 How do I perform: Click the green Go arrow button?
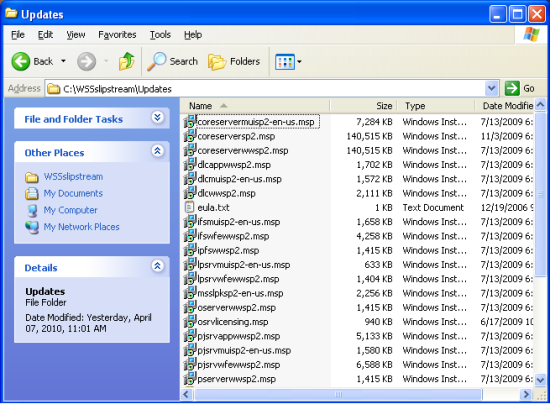[512, 88]
